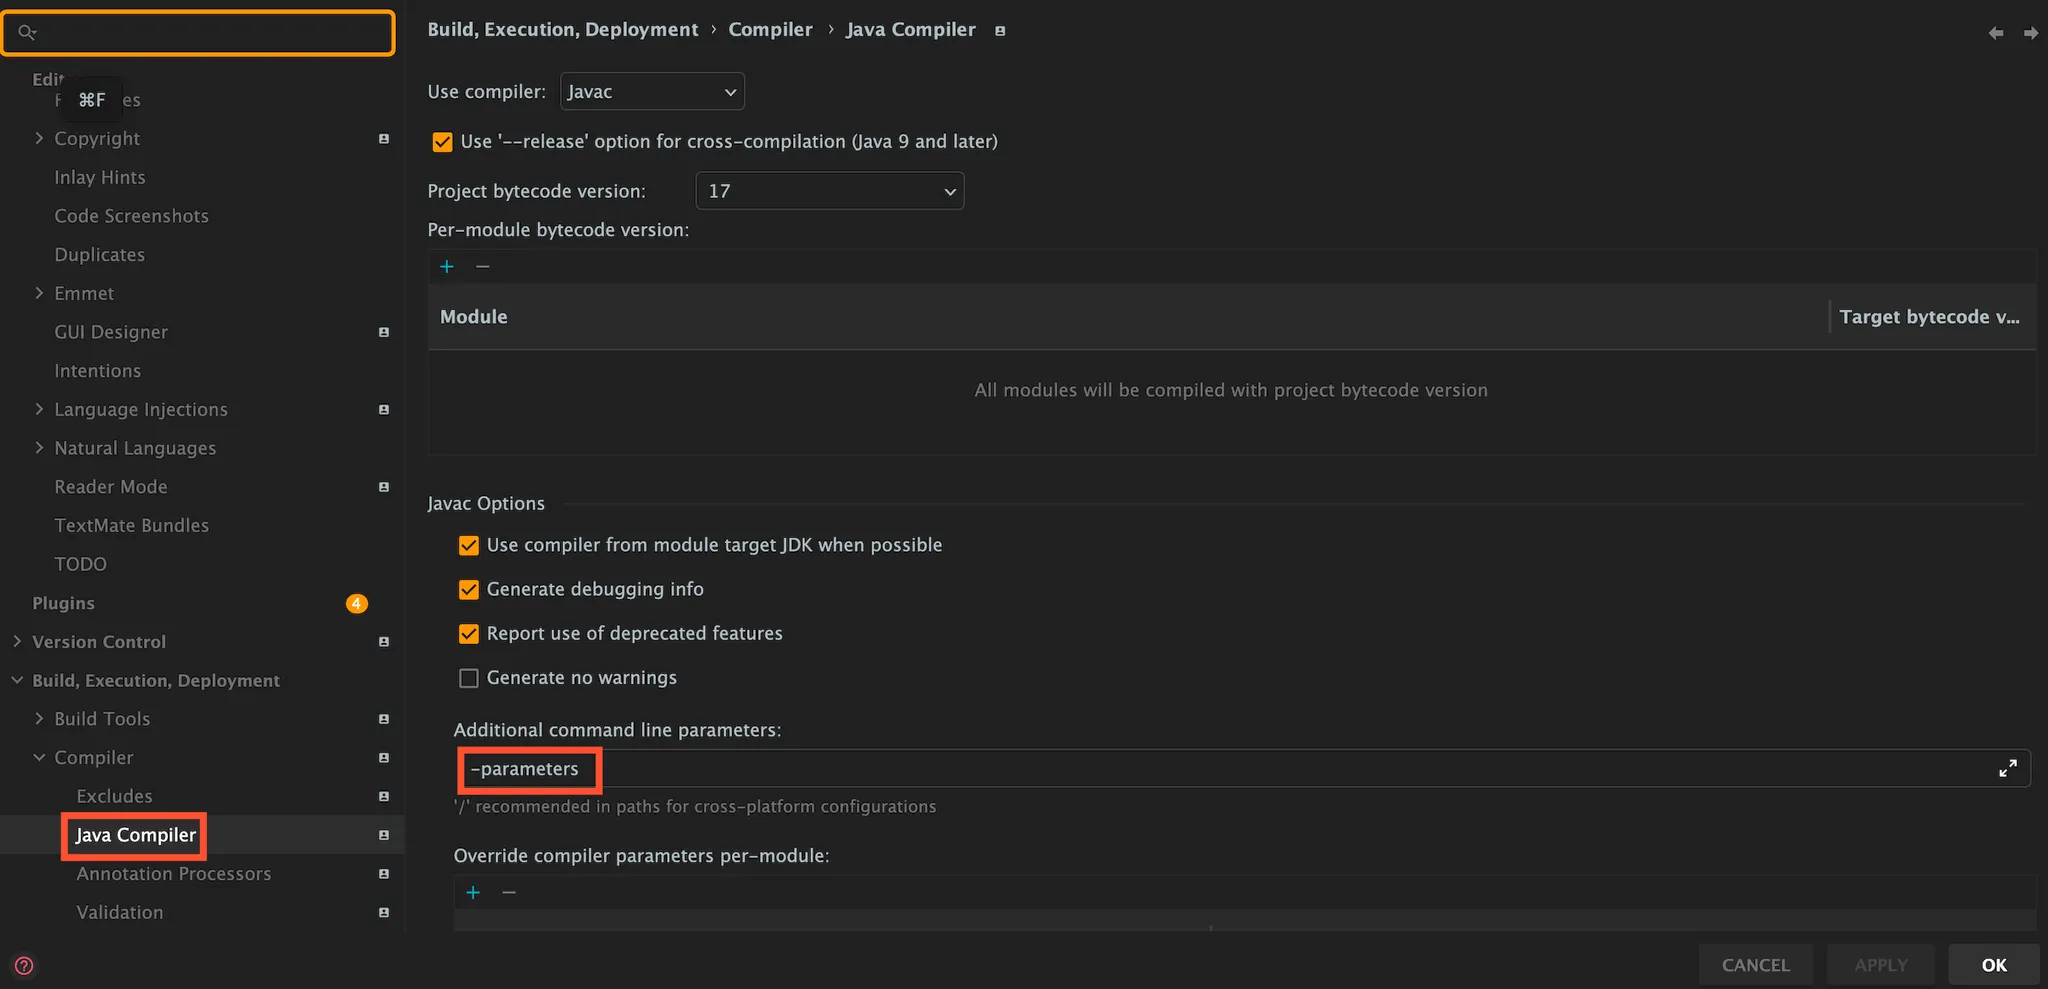
Task: Expand the Natural Languages node
Action: (39, 448)
